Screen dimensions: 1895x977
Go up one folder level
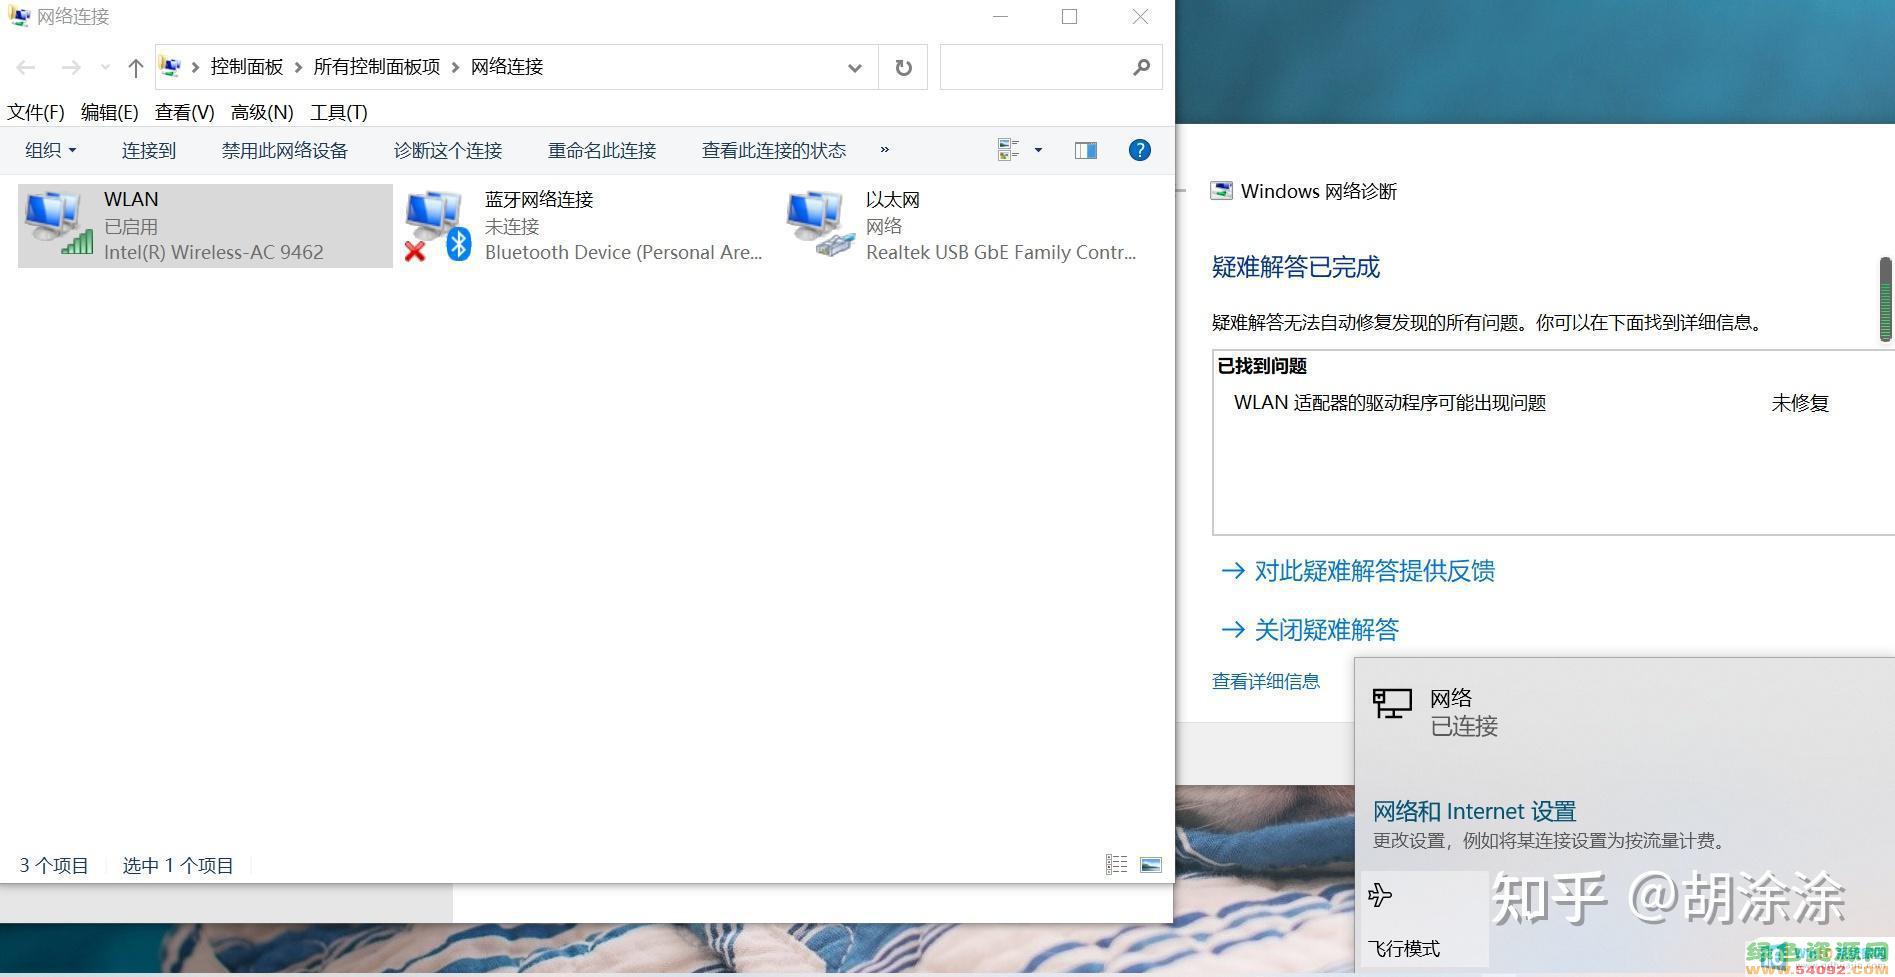coord(136,67)
